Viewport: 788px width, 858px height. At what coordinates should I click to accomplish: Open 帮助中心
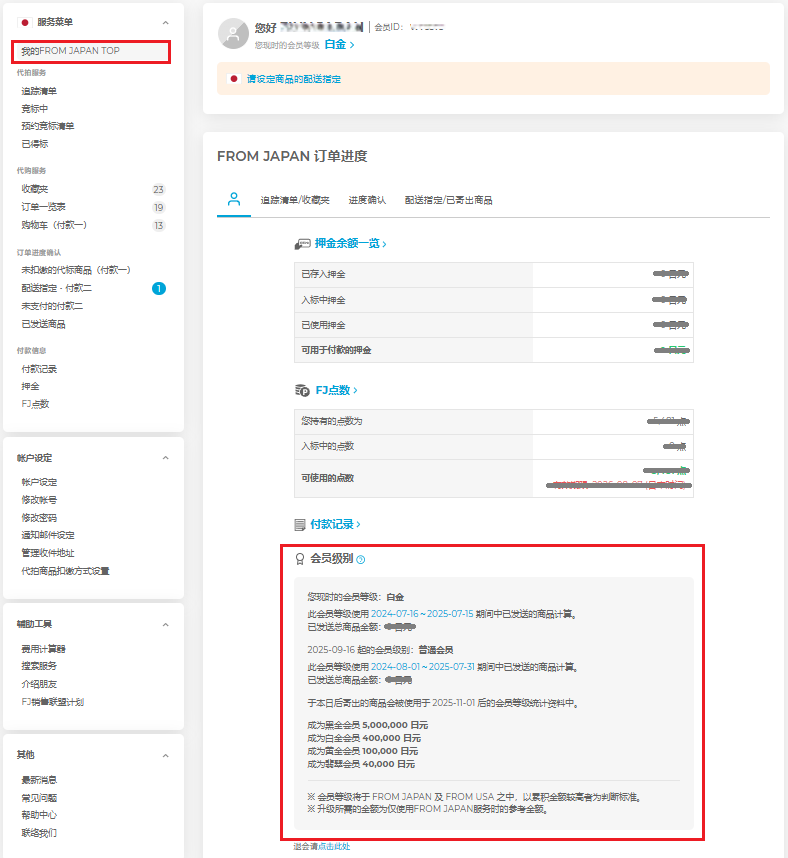click(x=39, y=815)
